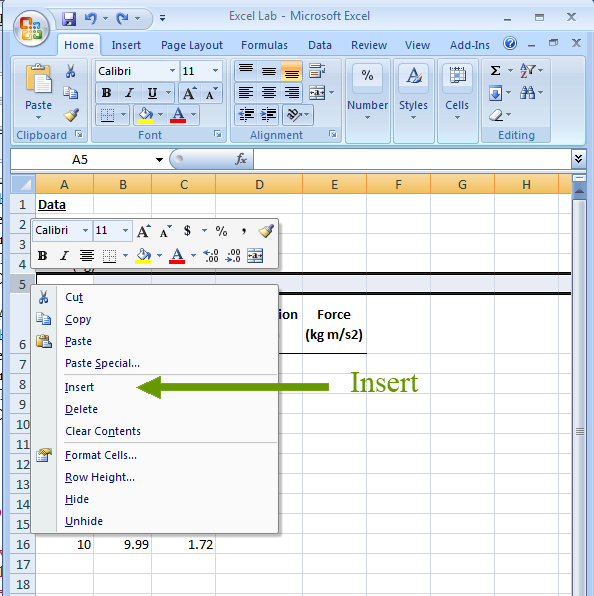Toggle Bottom Align highlighted button
The width and height of the screenshot is (594, 596).
pos(291,71)
